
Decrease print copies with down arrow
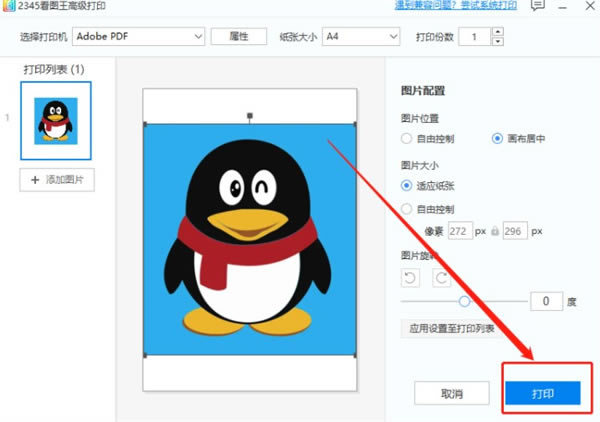tap(497, 41)
